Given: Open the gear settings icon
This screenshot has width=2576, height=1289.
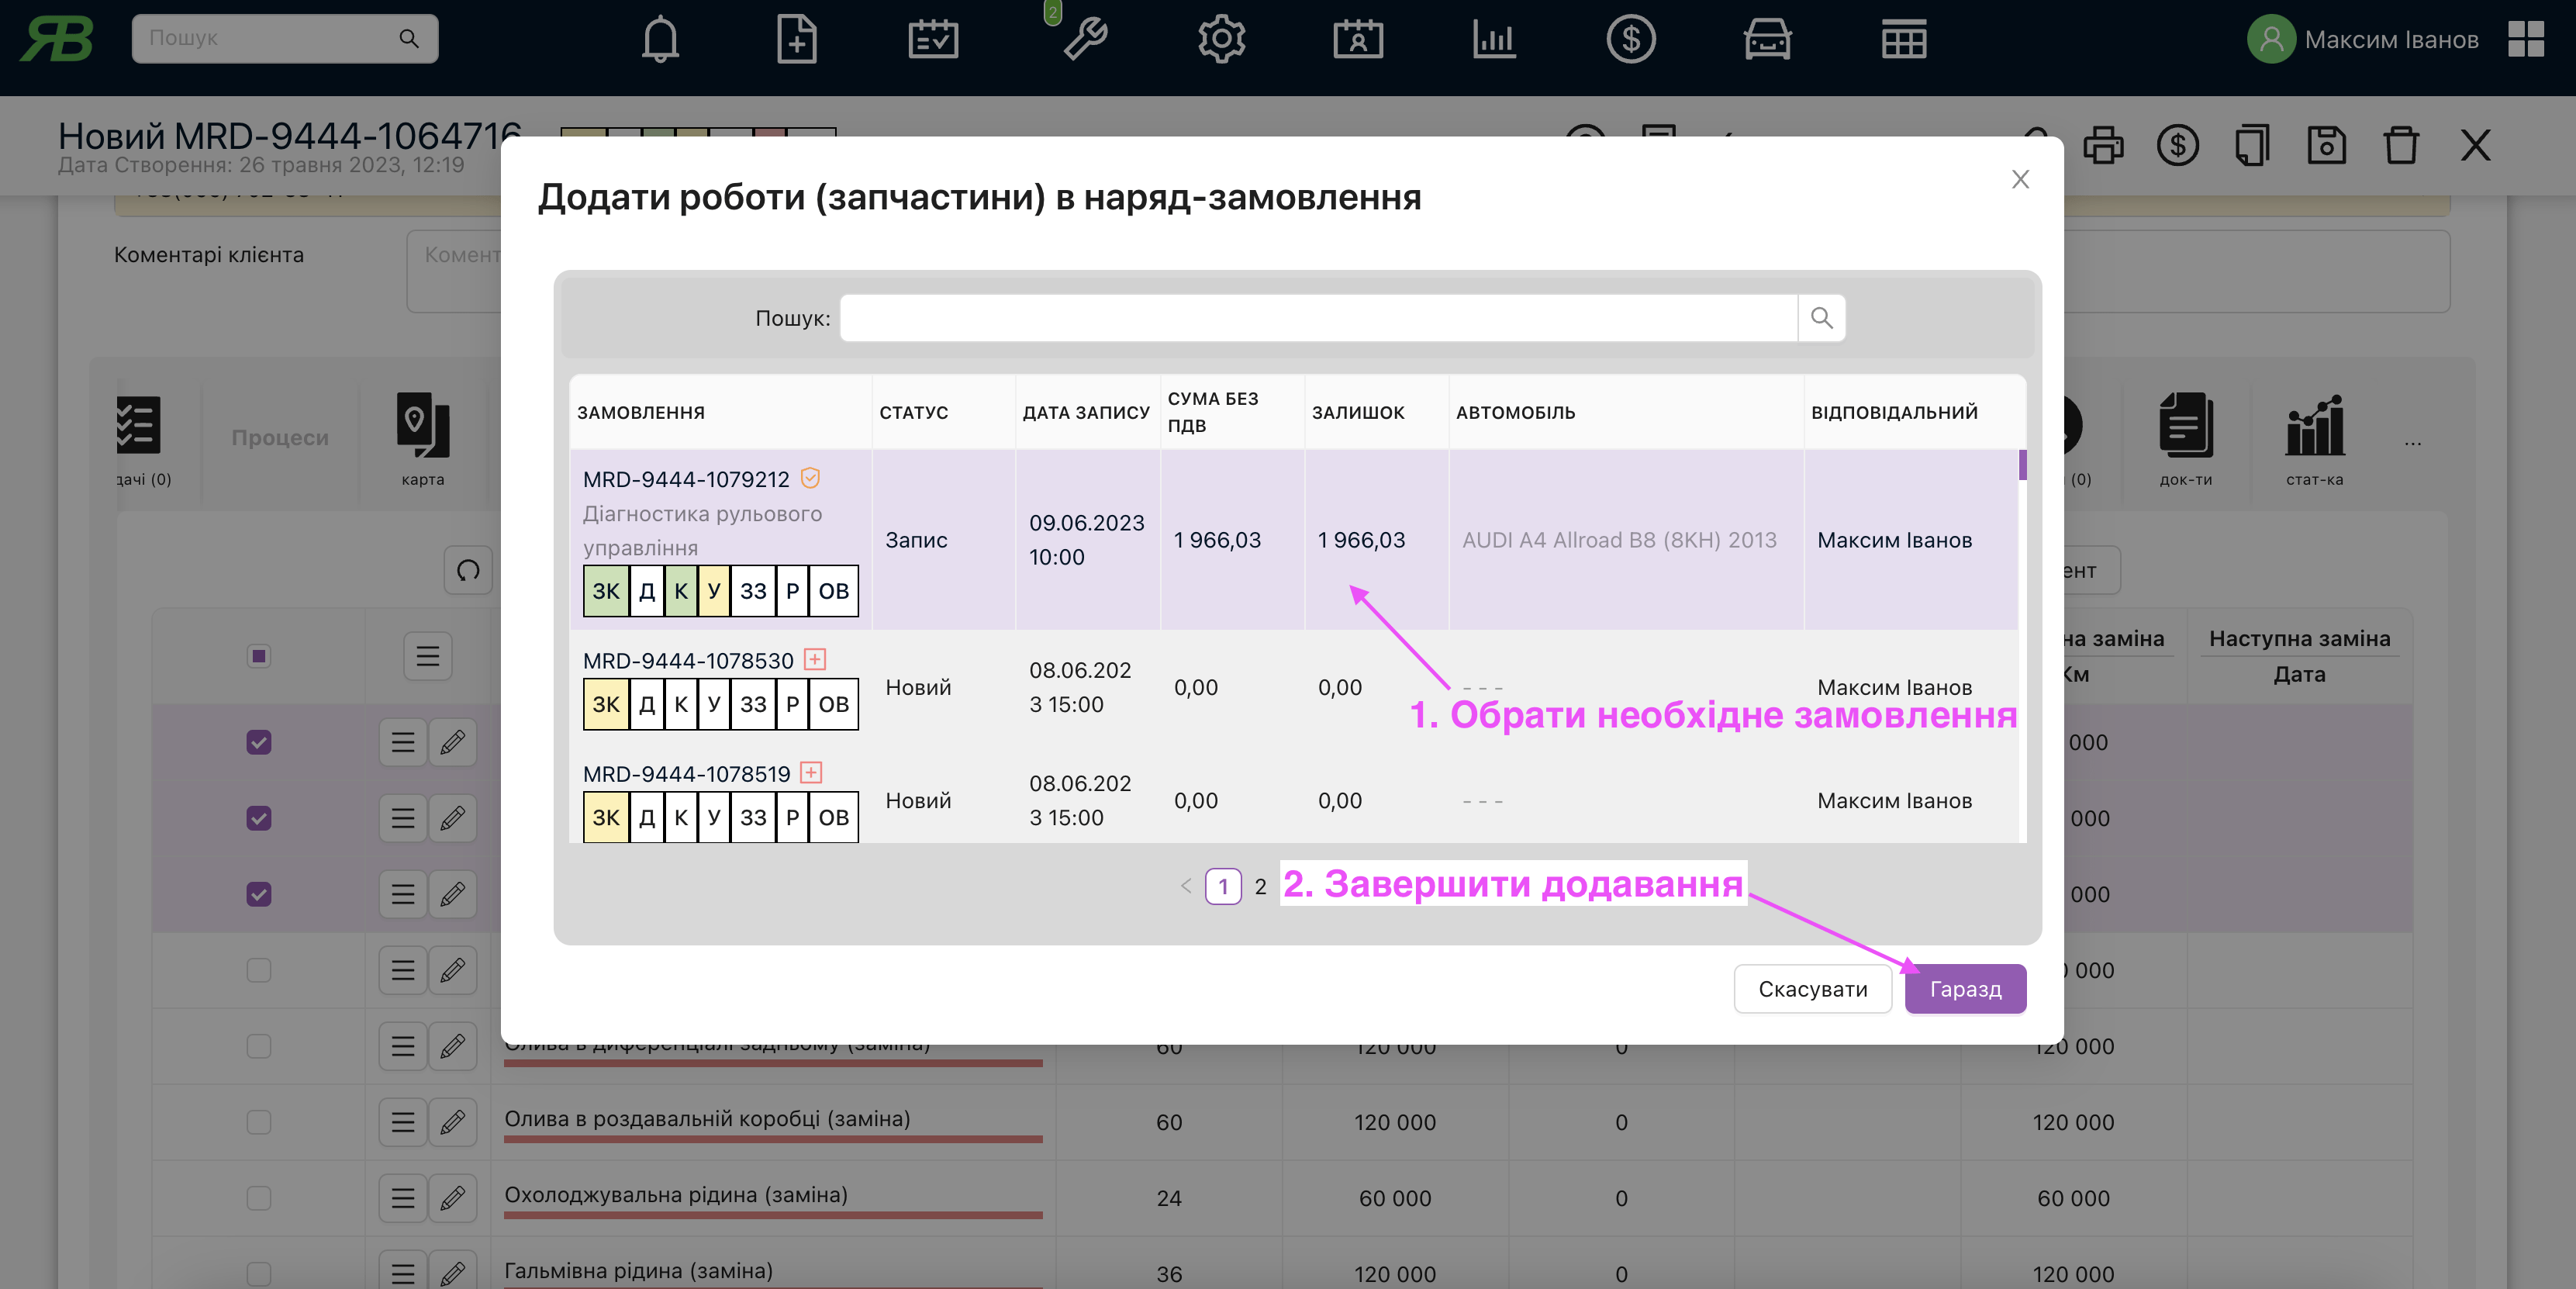Looking at the screenshot, I should (1221, 40).
